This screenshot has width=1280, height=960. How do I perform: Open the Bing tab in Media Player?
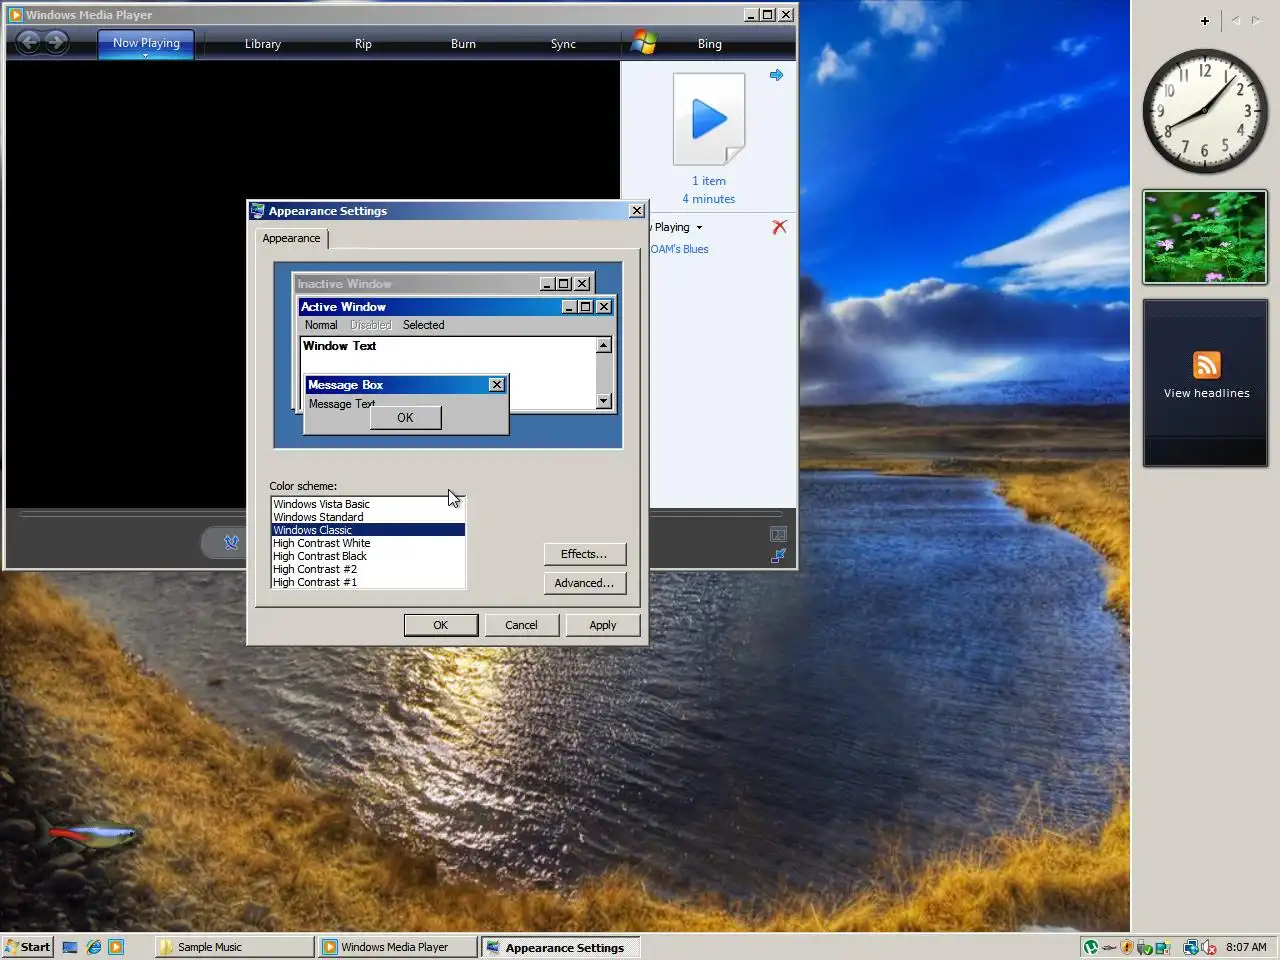coord(709,44)
